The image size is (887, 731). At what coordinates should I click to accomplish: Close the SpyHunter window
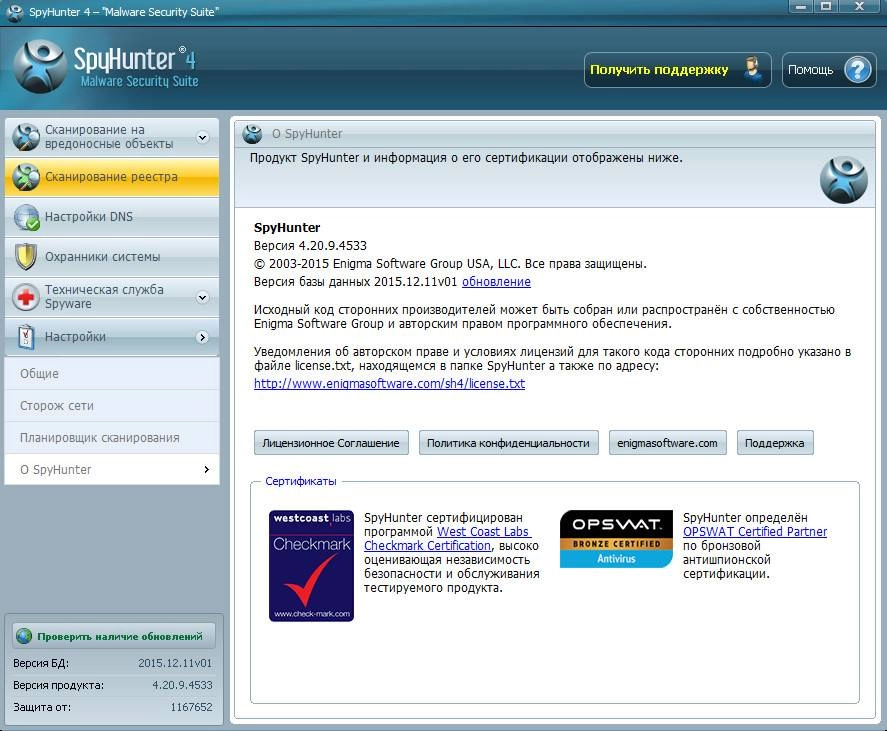(859, 7)
